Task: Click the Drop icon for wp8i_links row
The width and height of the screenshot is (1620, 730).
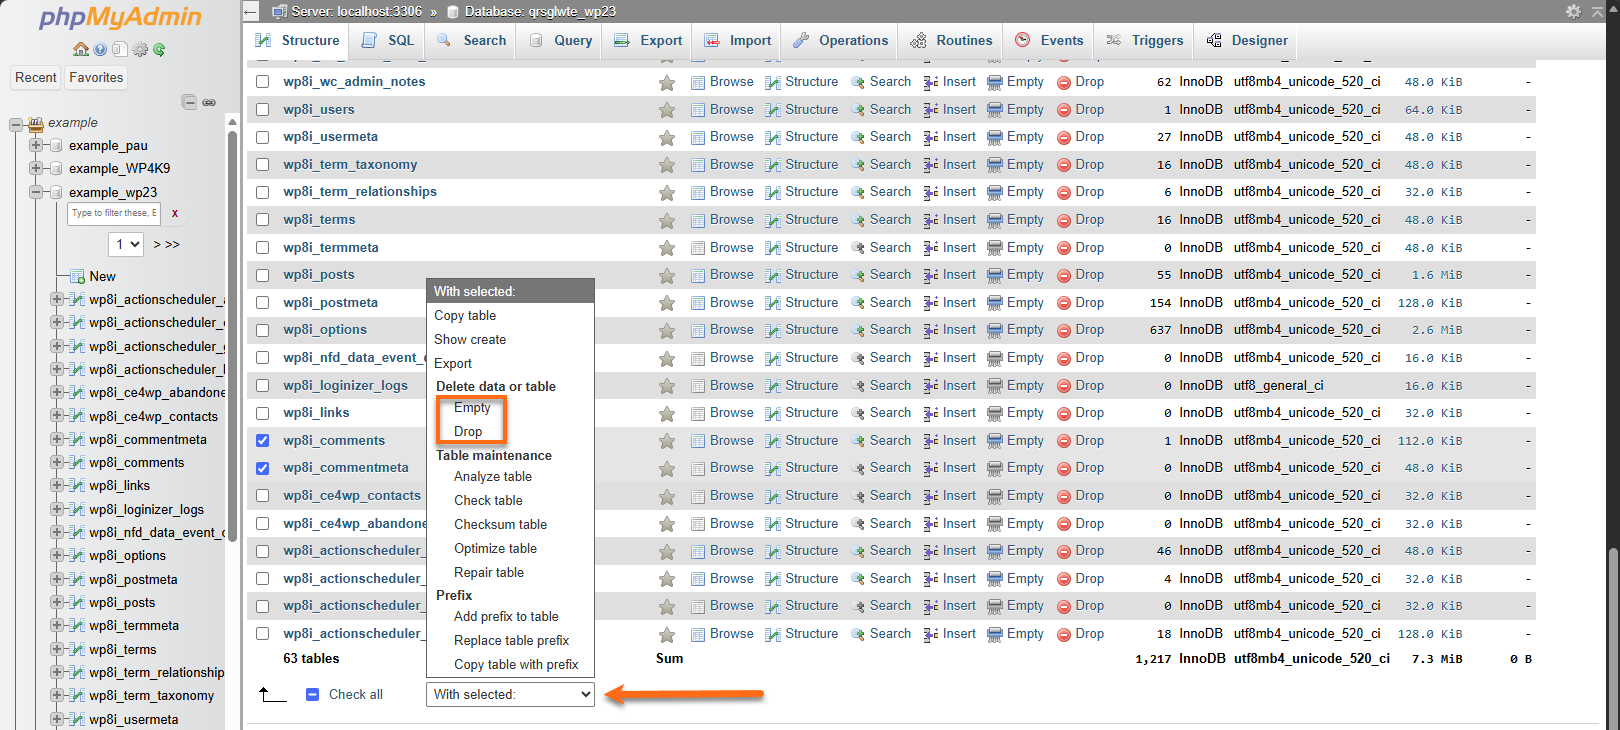Action: tap(1064, 413)
